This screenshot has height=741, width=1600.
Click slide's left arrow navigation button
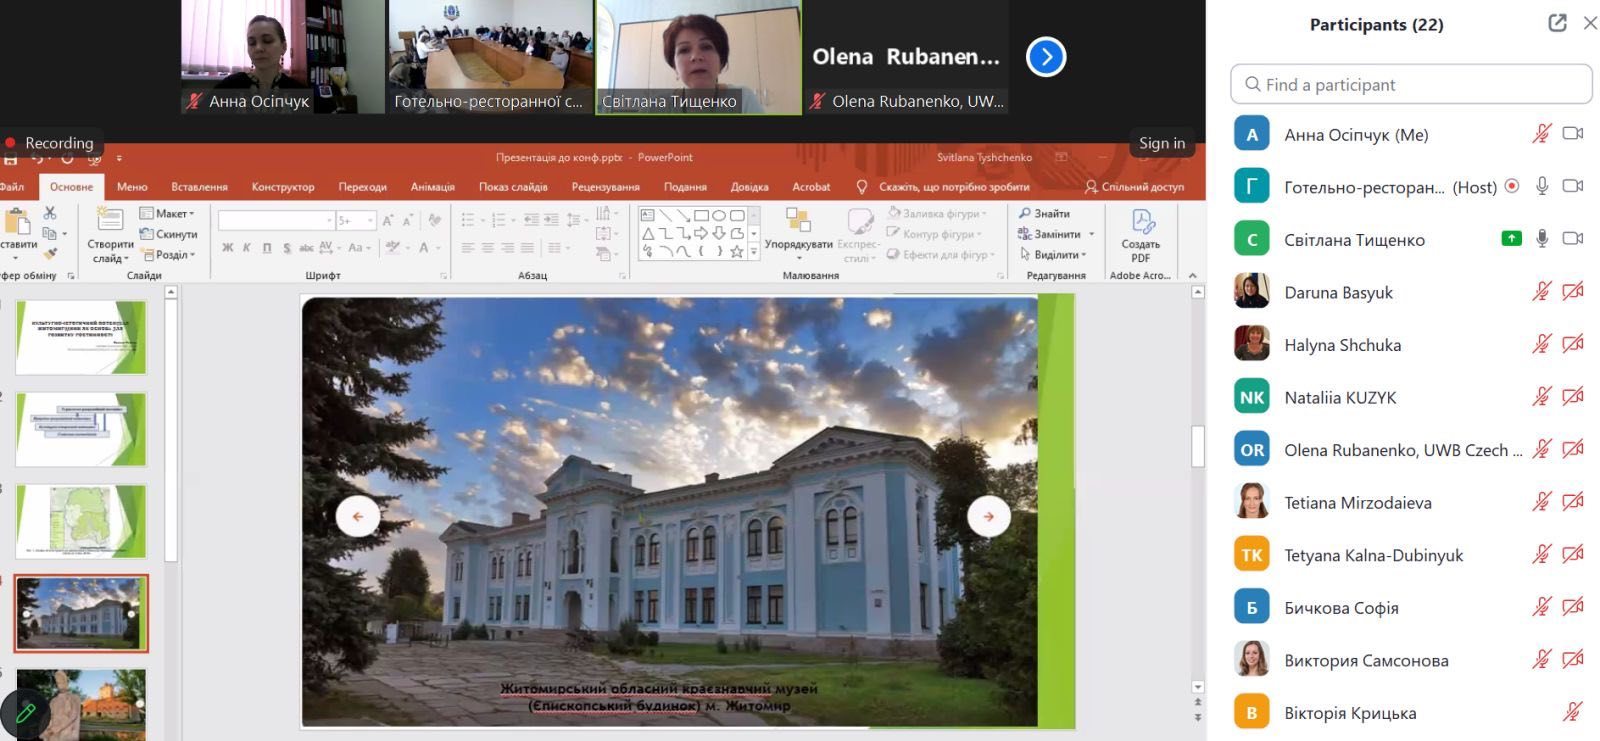tap(357, 516)
